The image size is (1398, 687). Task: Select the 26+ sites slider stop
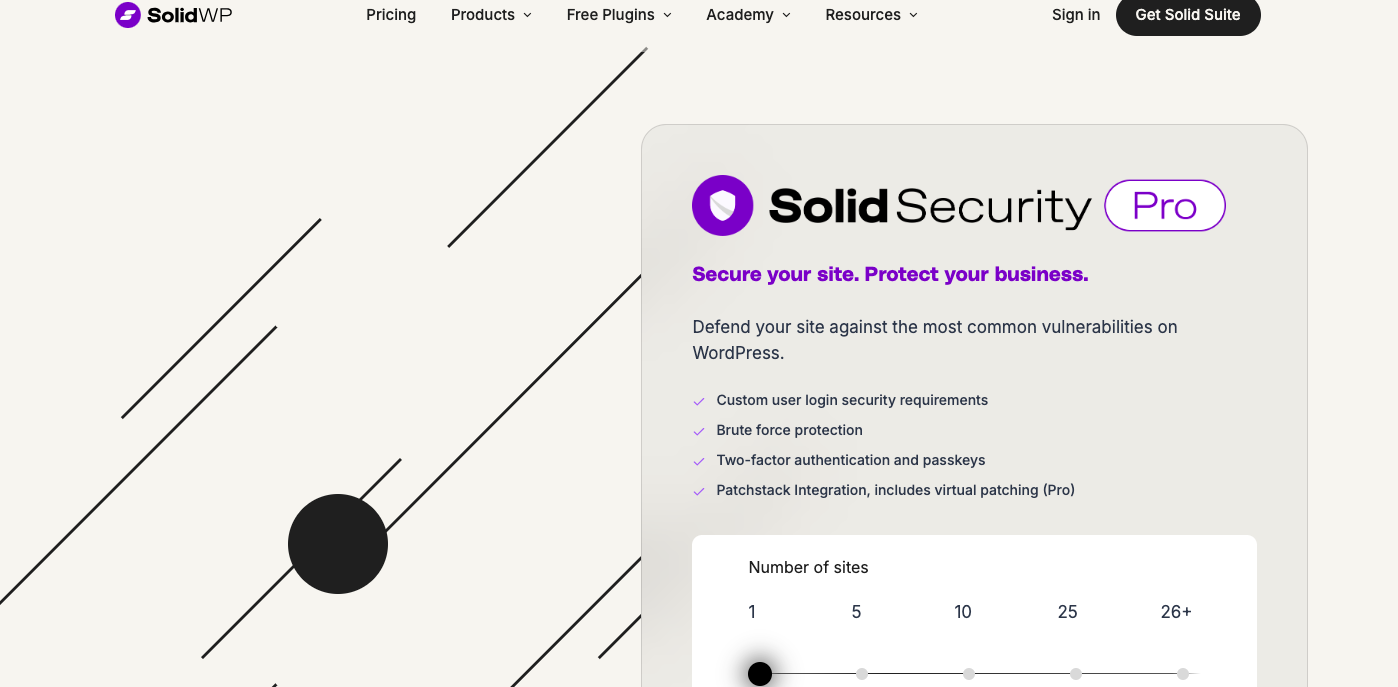1183,674
